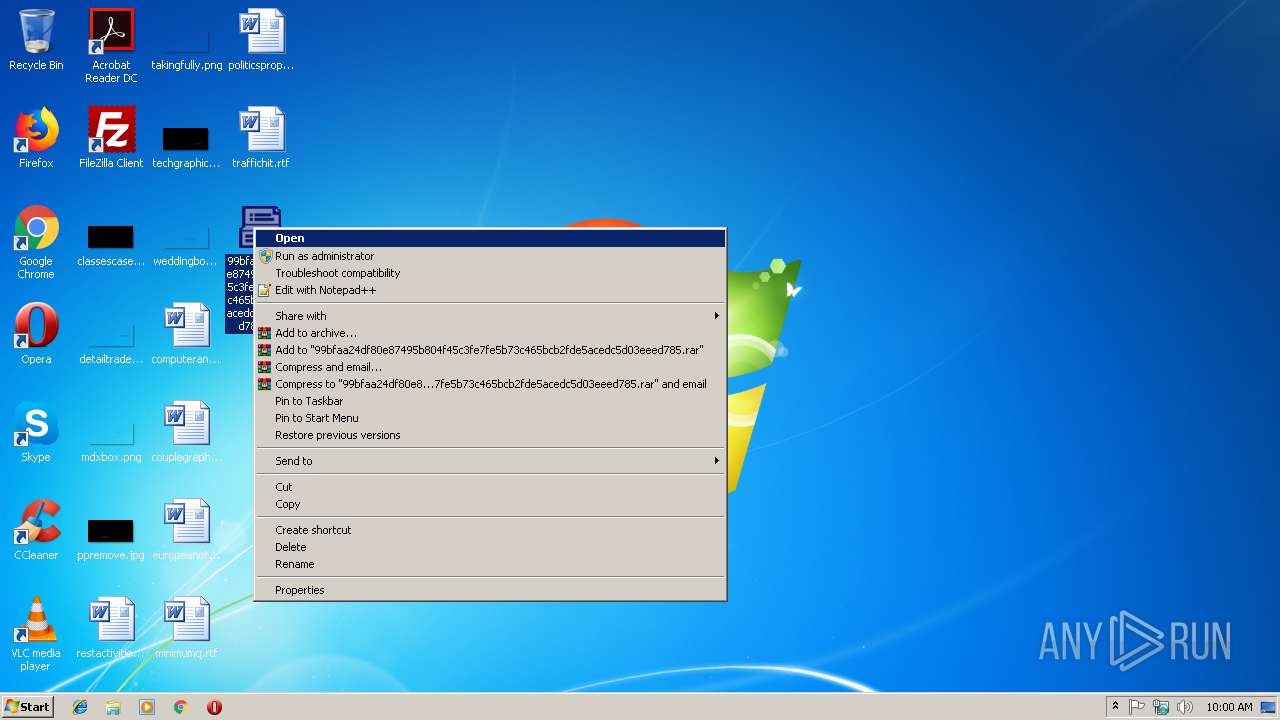The image size is (1280, 720).
Task: Show hidden system tray icons
Action: point(1115,707)
